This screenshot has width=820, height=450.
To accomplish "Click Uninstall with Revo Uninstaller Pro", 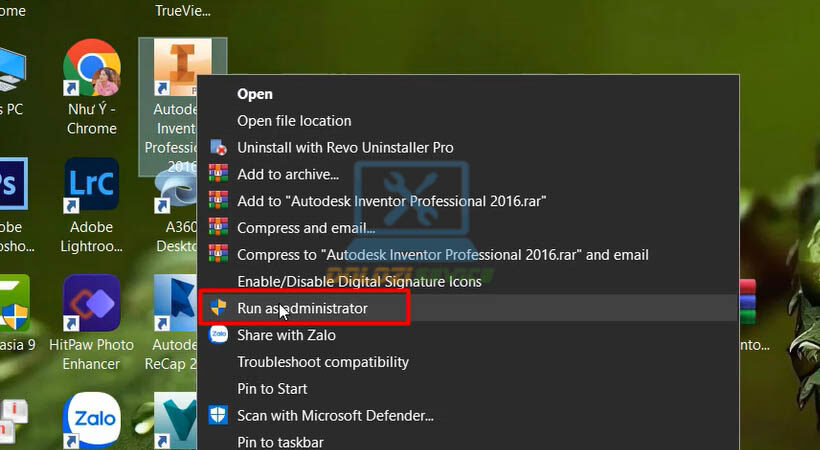I will [345, 147].
